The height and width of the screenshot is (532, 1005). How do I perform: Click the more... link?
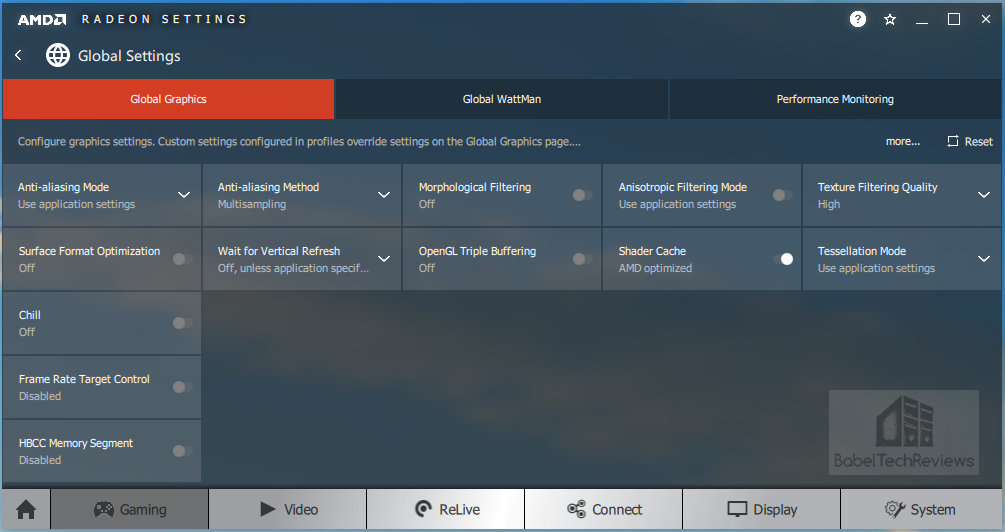point(902,142)
